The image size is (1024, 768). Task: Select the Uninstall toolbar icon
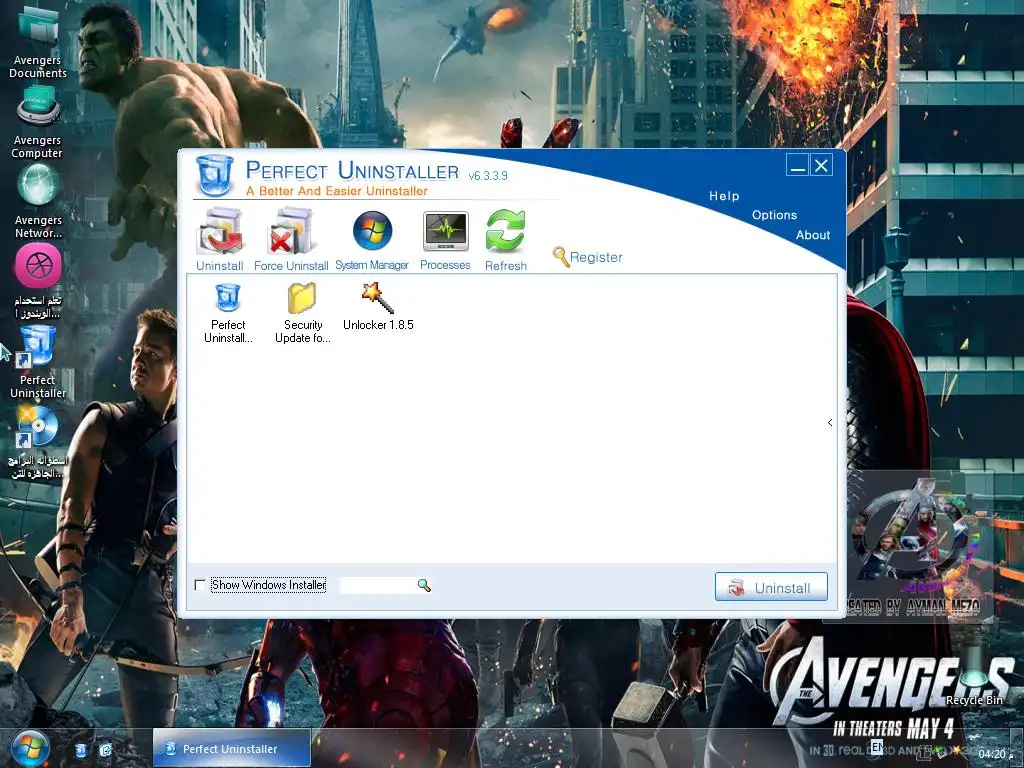pyautogui.click(x=220, y=239)
